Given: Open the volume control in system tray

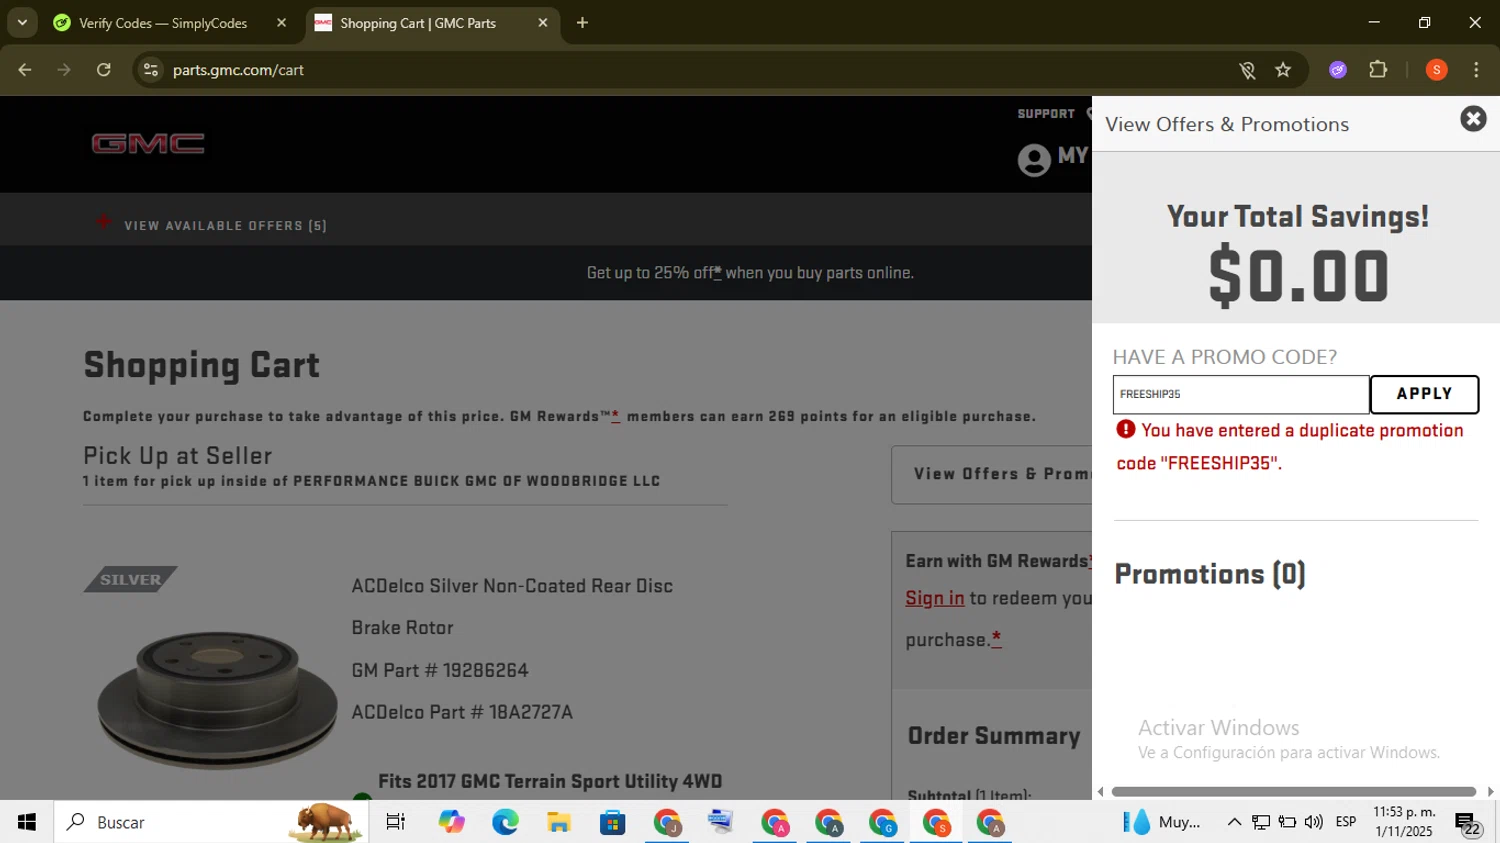Looking at the screenshot, I should click(x=1314, y=822).
